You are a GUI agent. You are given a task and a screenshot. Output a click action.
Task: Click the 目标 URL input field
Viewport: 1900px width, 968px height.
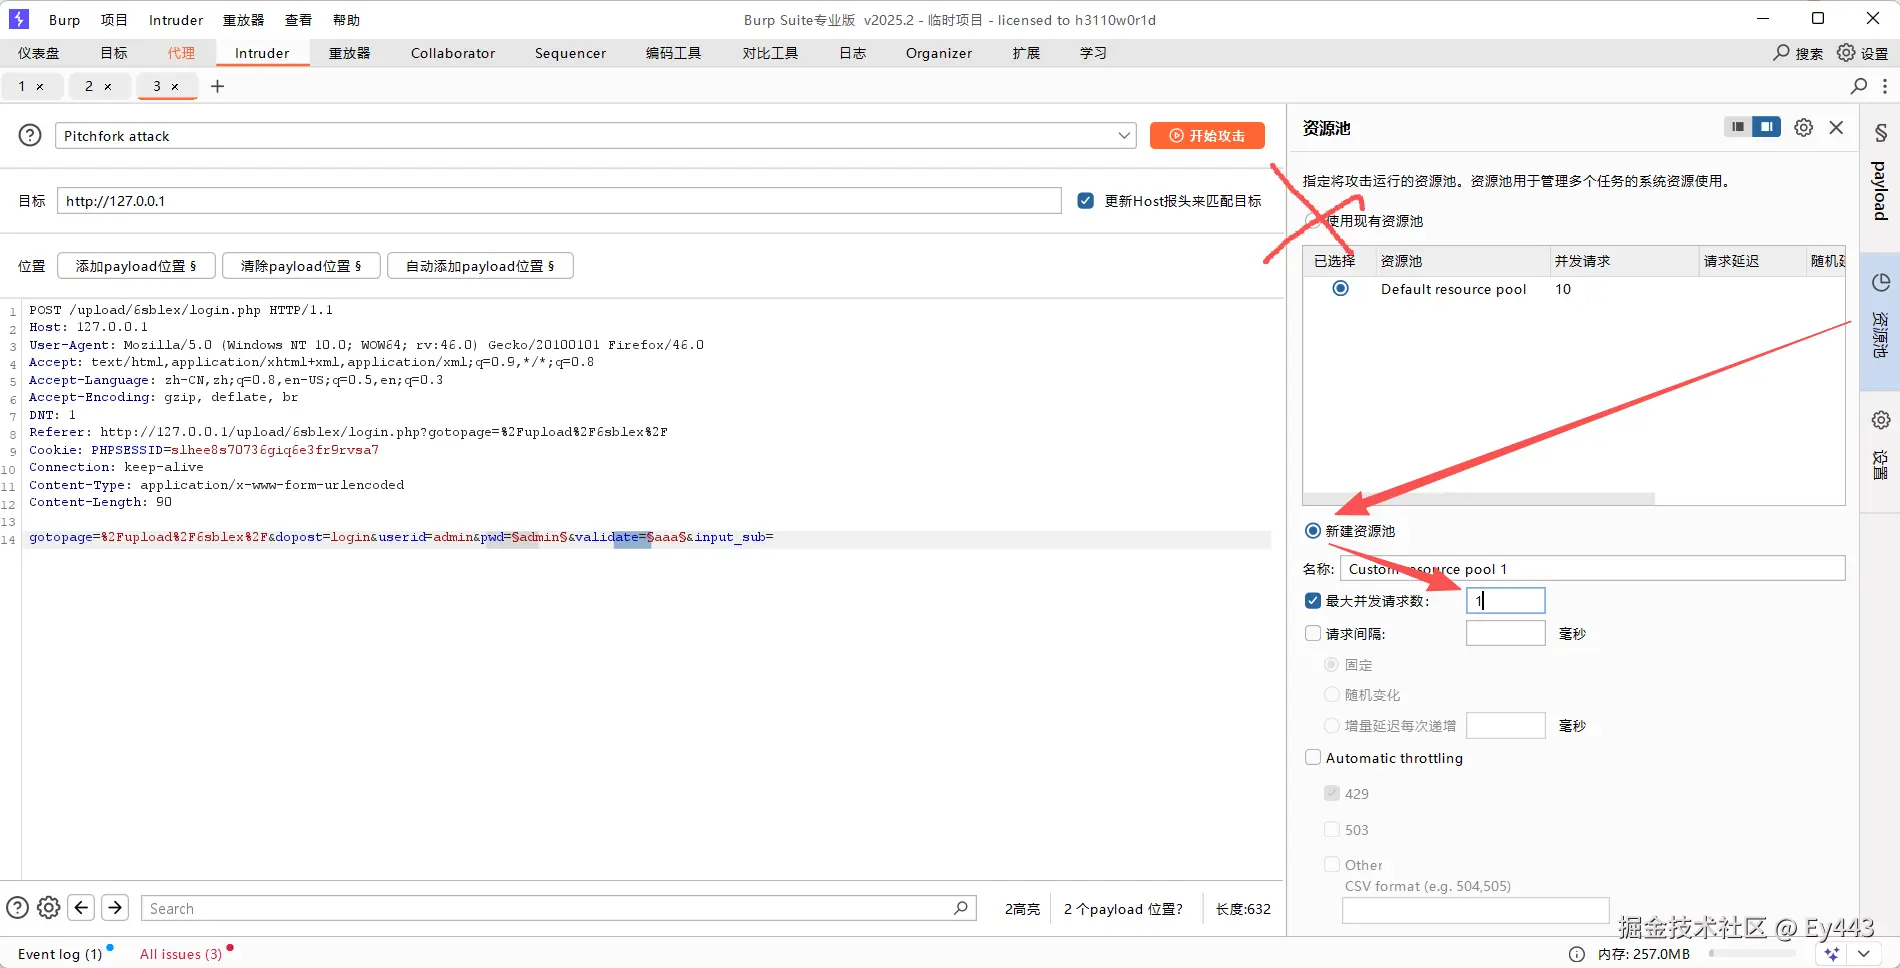559,201
